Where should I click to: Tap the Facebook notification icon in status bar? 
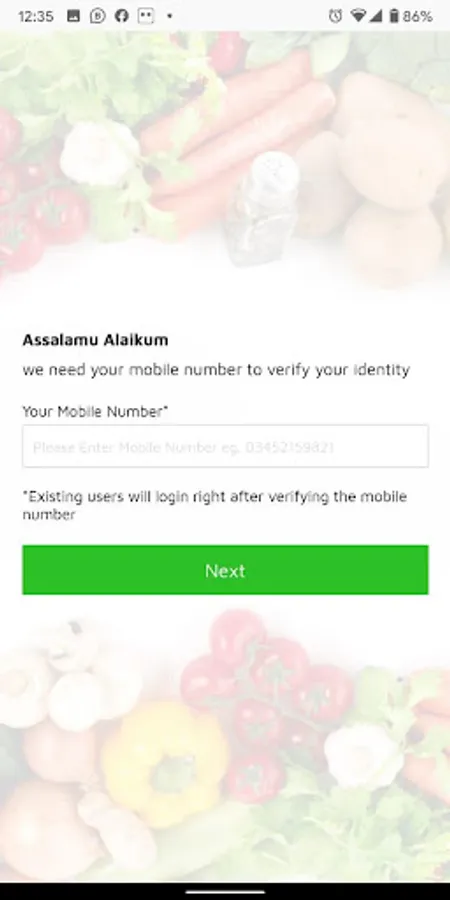point(121,15)
